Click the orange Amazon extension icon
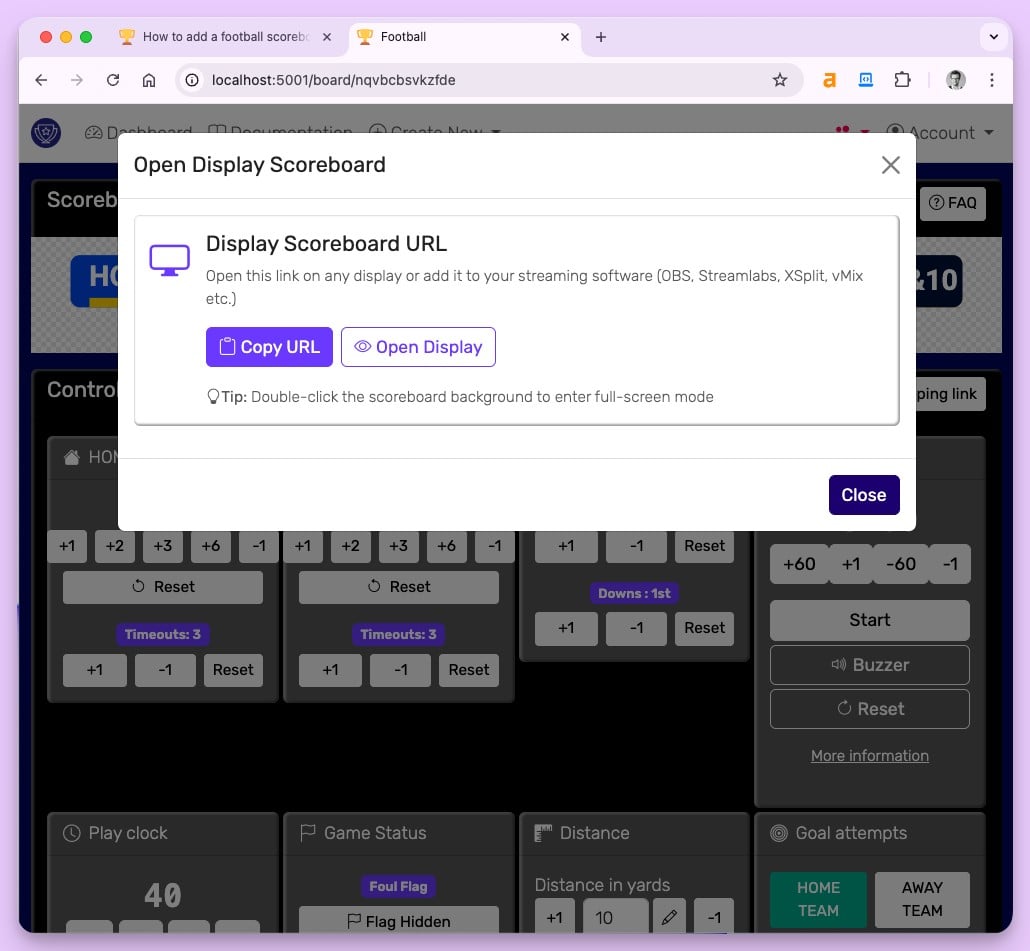 click(x=829, y=80)
